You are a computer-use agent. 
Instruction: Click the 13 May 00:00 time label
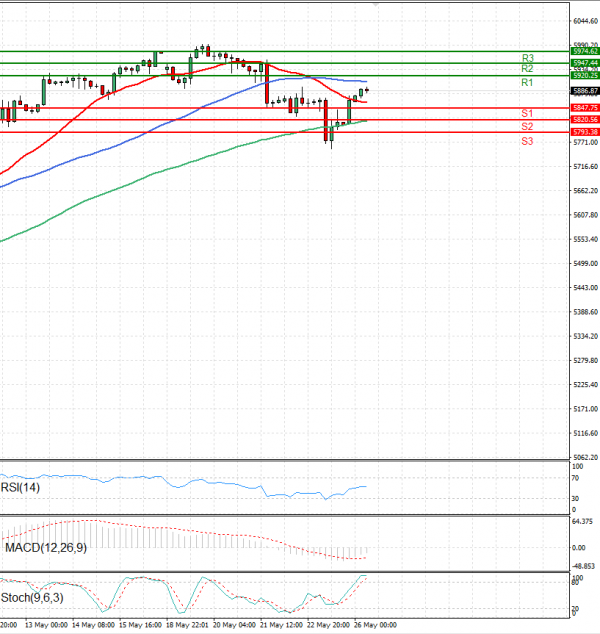(x=46, y=625)
